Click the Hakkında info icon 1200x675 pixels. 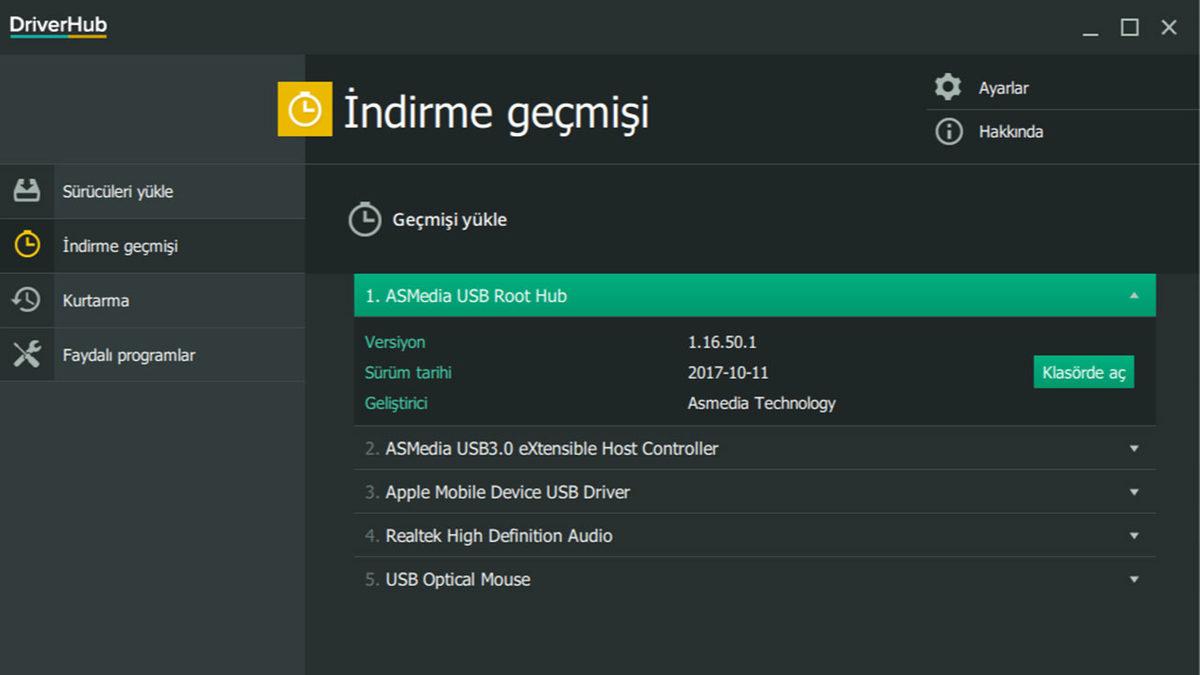pyautogui.click(x=947, y=131)
